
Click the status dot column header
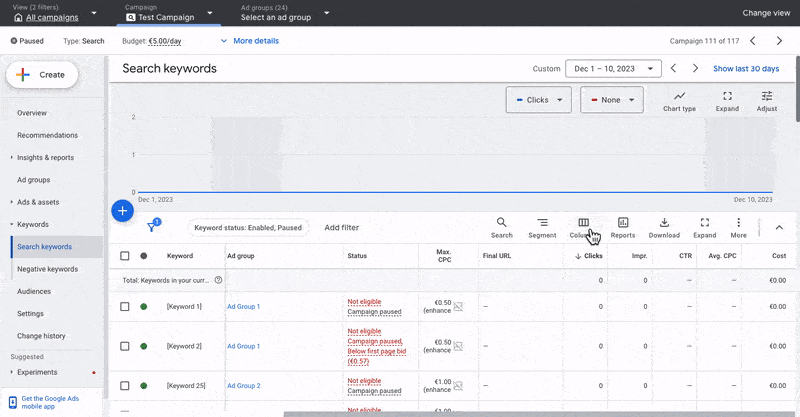click(x=144, y=256)
